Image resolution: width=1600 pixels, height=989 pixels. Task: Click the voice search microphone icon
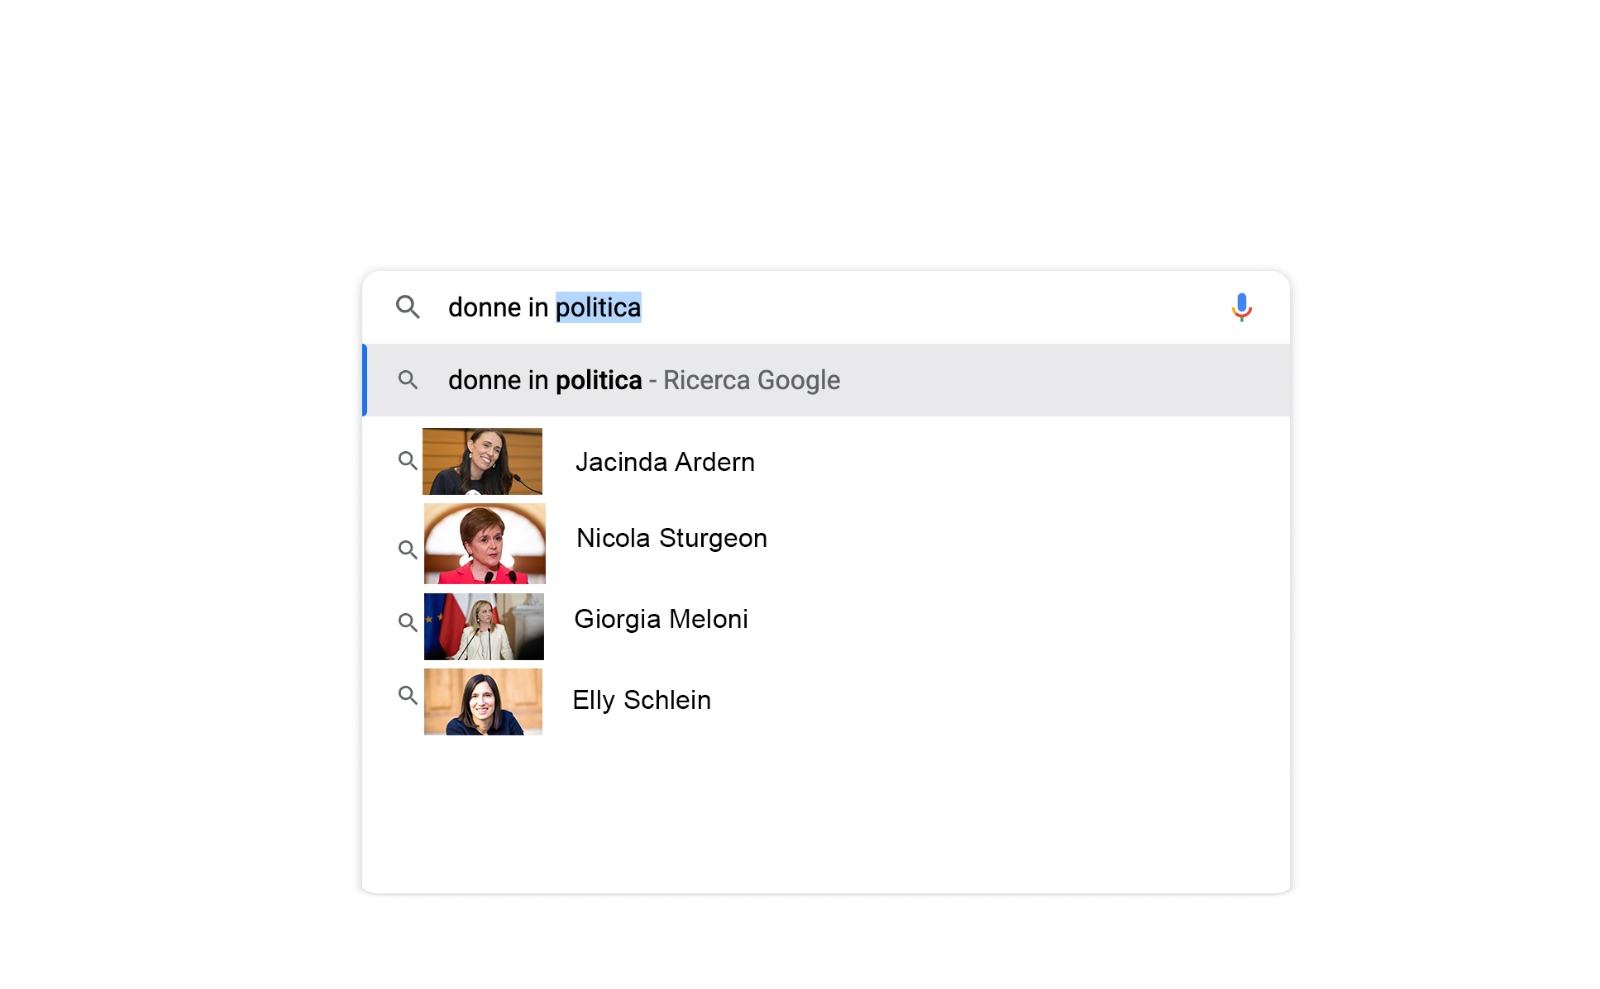1241,307
